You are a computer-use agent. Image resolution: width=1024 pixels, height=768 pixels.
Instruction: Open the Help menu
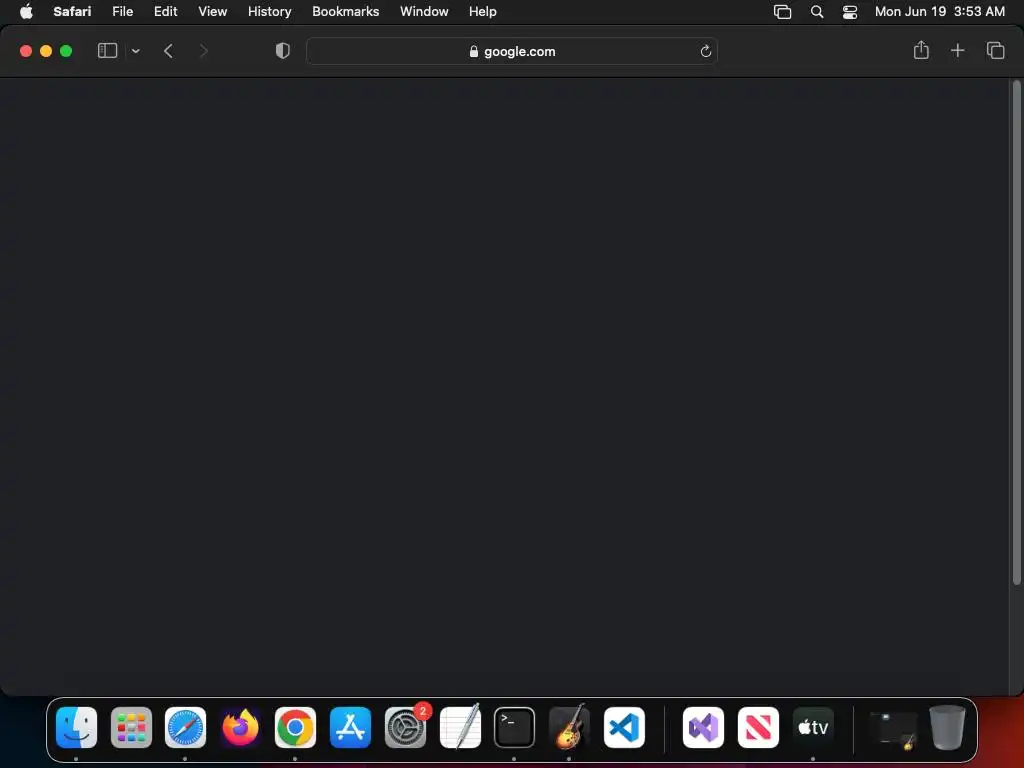click(x=483, y=11)
